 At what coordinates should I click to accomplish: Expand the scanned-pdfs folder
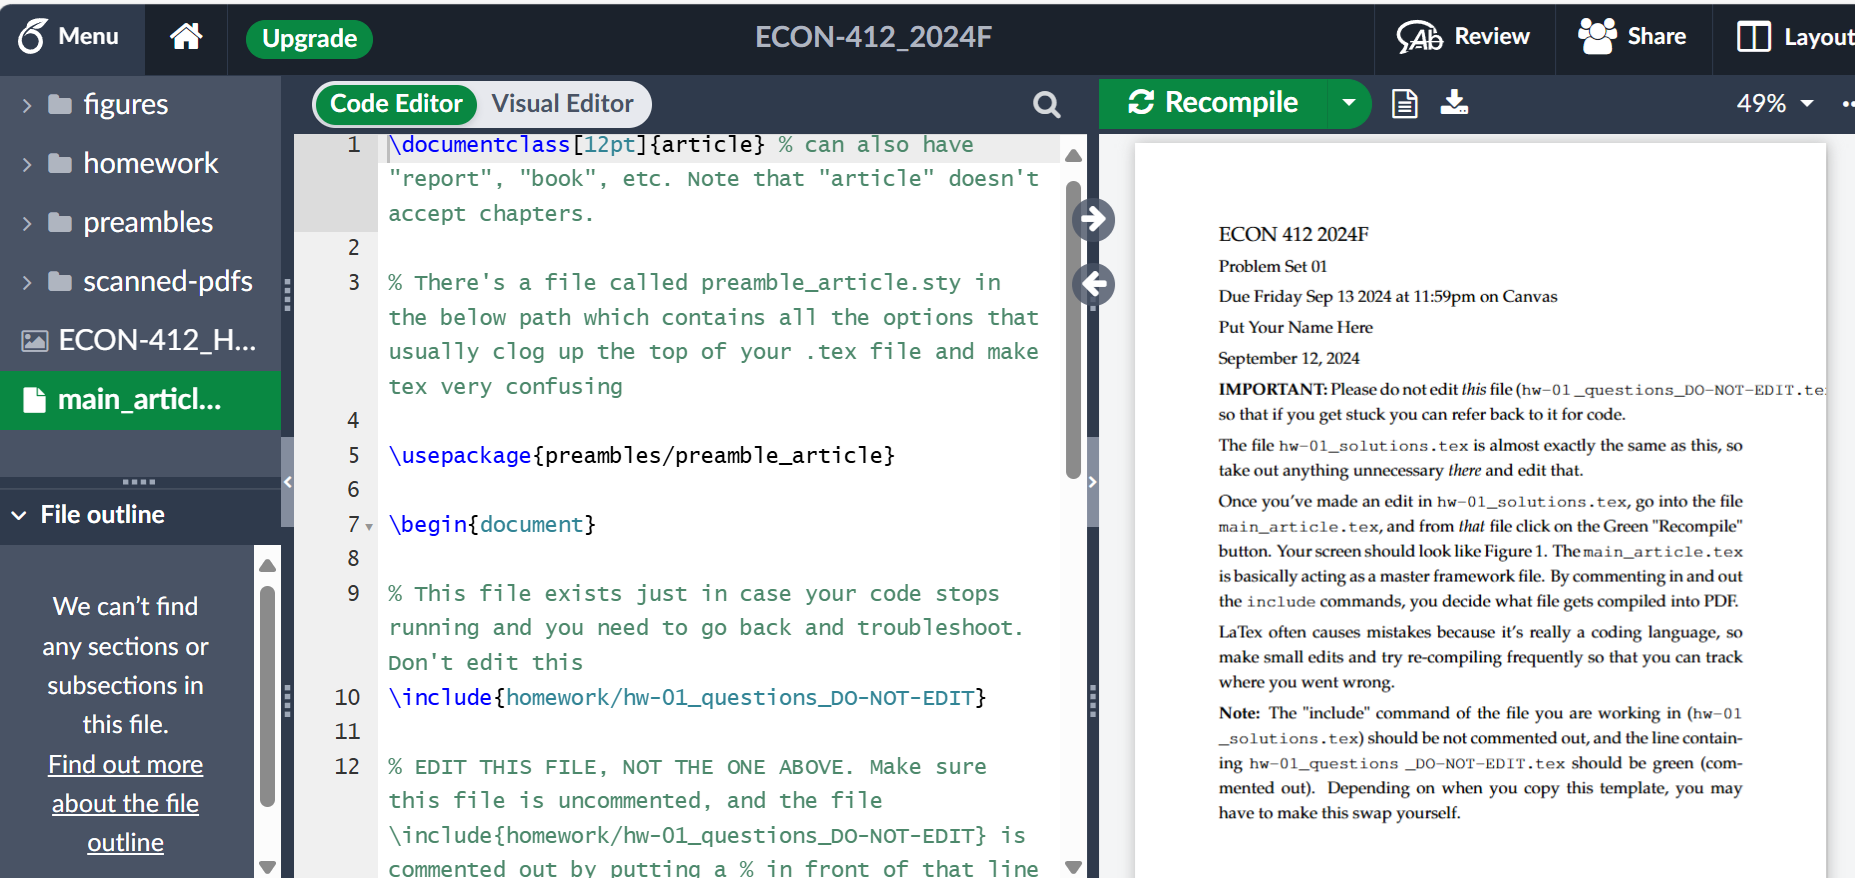[27, 282]
